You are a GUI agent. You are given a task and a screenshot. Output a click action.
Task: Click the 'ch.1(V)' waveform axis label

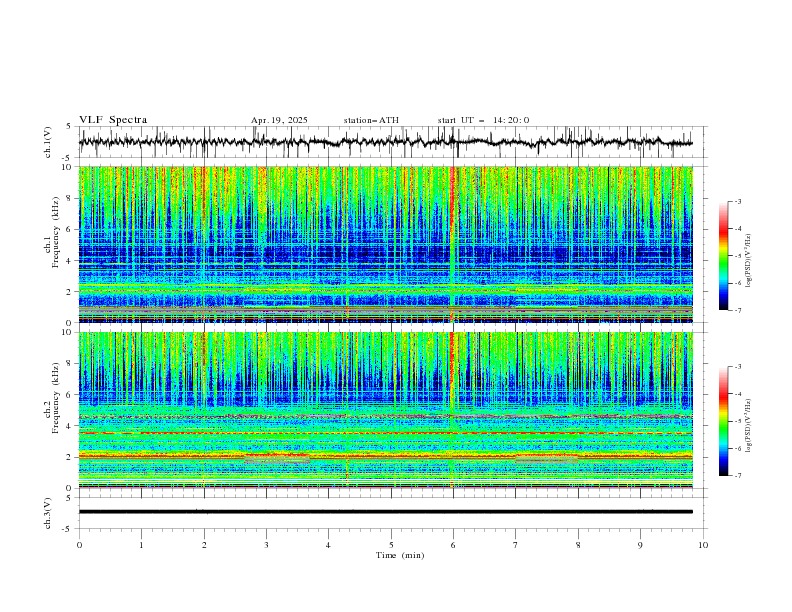[x=48, y=142]
